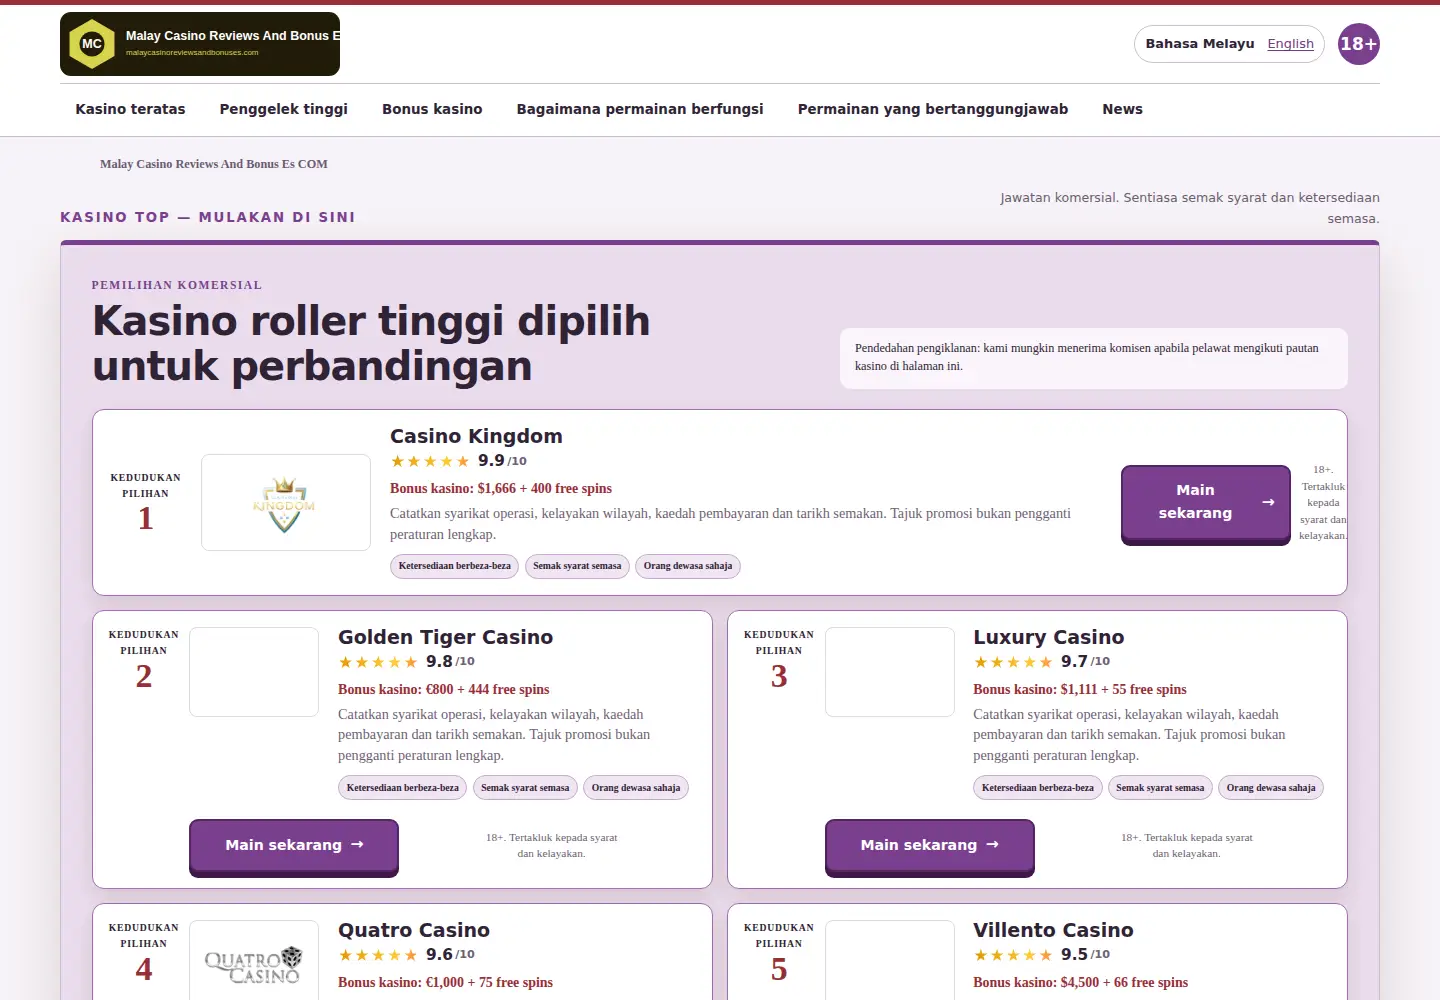1440x1000 pixels.
Task: Switch language to English
Action: pyautogui.click(x=1290, y=44)
